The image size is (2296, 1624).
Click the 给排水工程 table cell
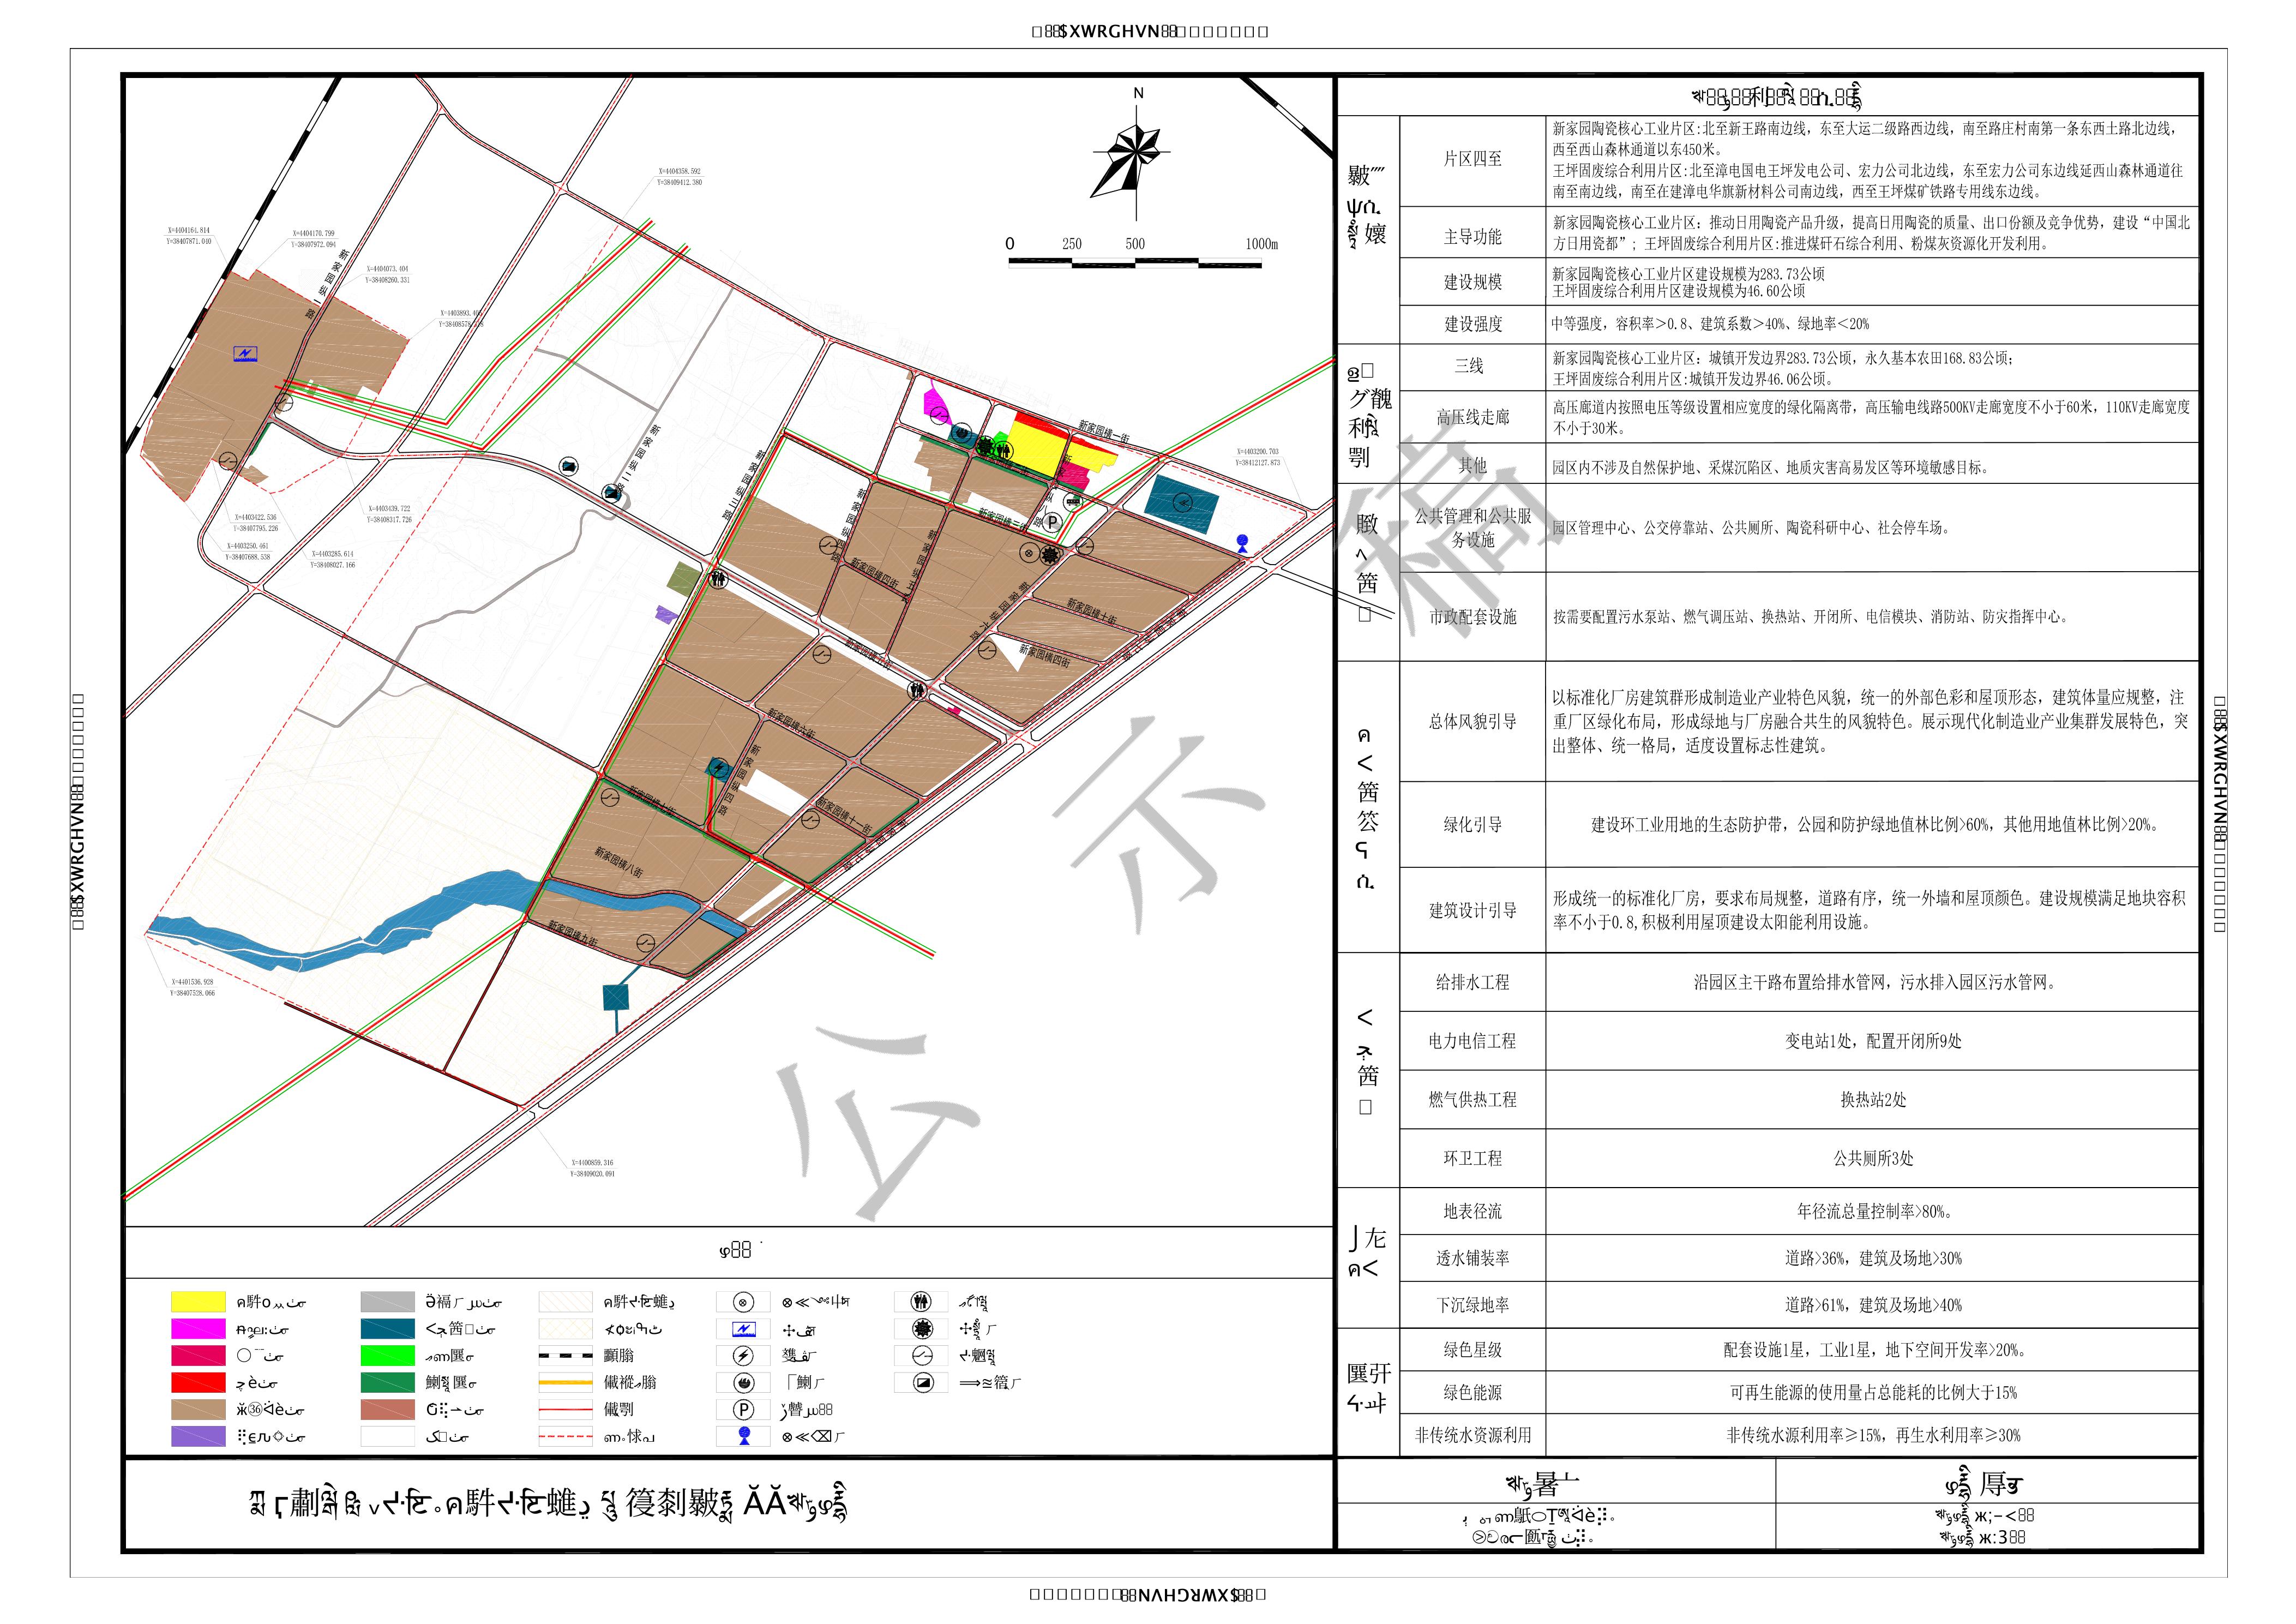pyautogui.click(x=1472, y=983)
